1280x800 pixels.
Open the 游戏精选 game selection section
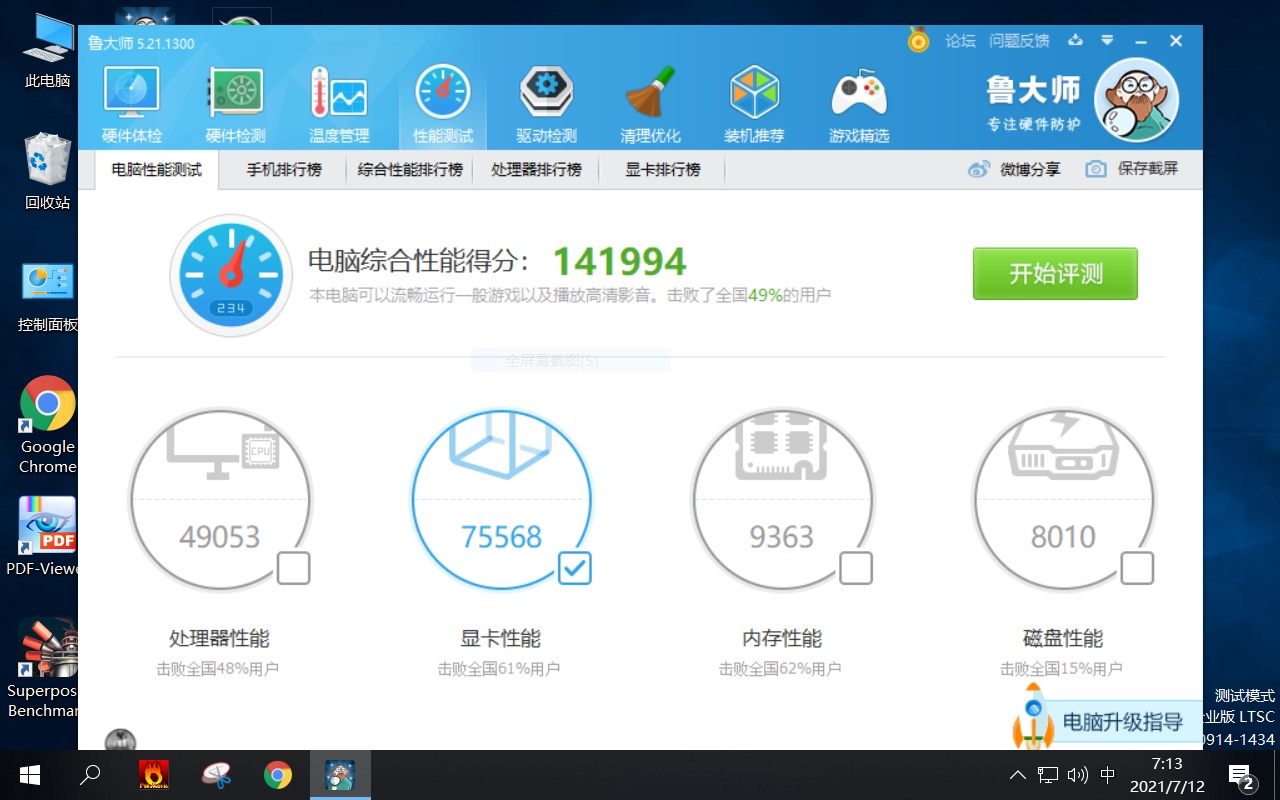pos(859,104)
